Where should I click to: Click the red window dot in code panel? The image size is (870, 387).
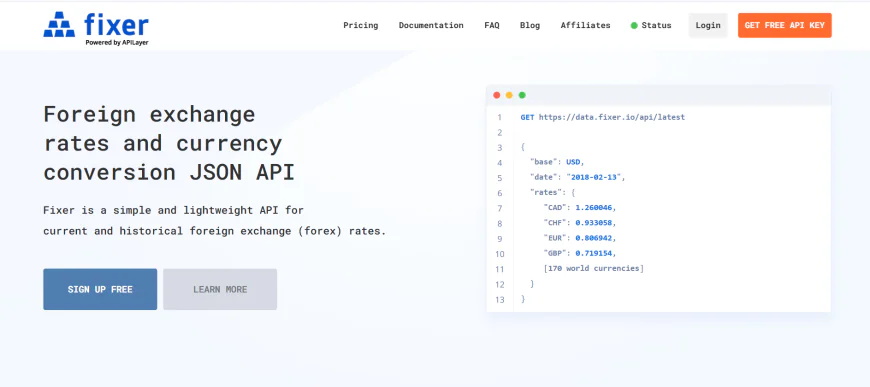[x=497, y=96]
